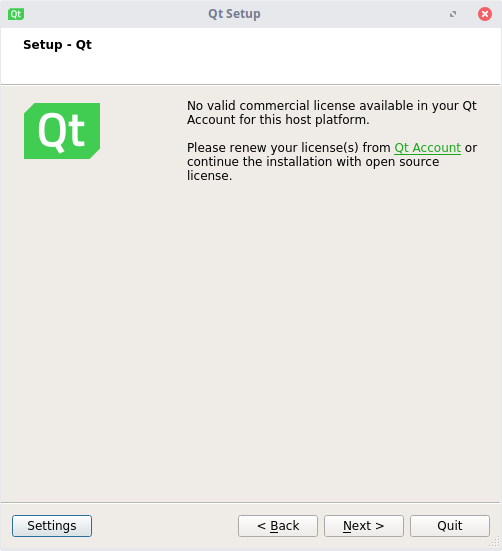Image resolution: width=502 pixels, height=551 pixels.
Task: Click the large green Qt logo
Action: 62,131
